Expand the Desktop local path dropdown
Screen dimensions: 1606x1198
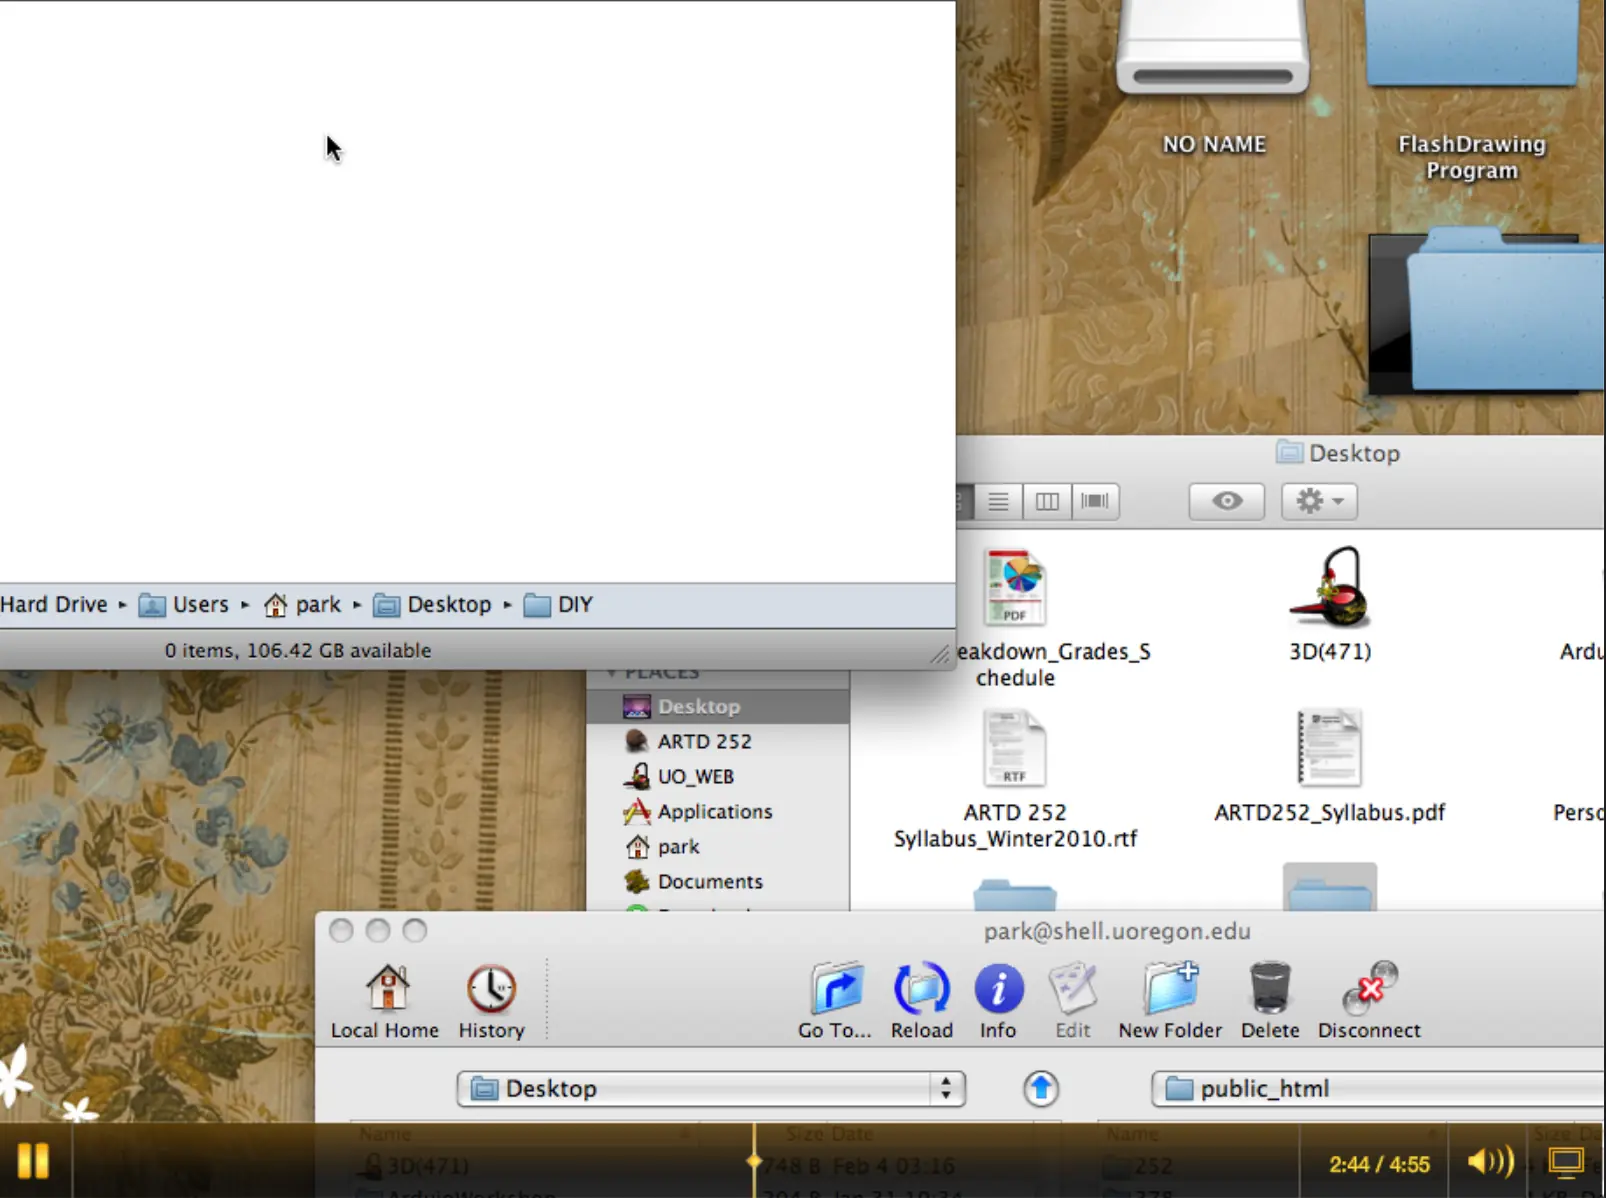pyautogui.click(x=710, y=1088)
